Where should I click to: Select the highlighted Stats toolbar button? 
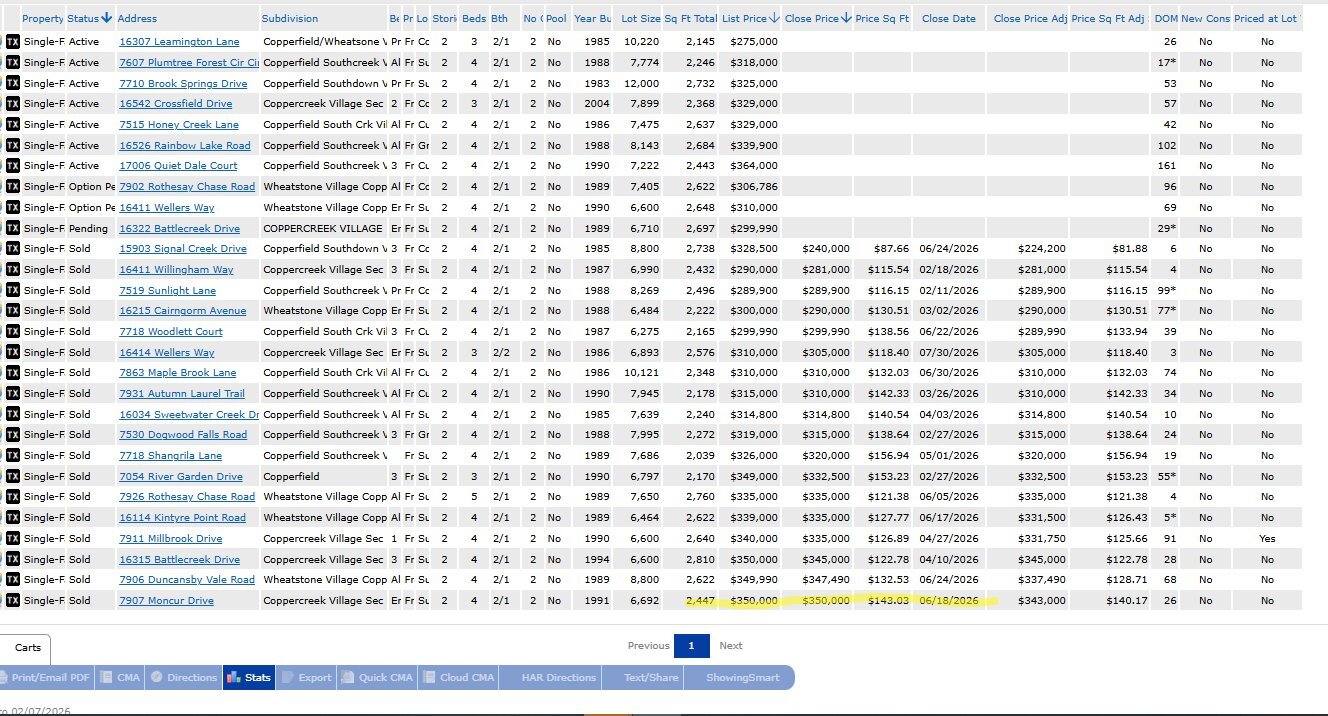pos(249,677)
